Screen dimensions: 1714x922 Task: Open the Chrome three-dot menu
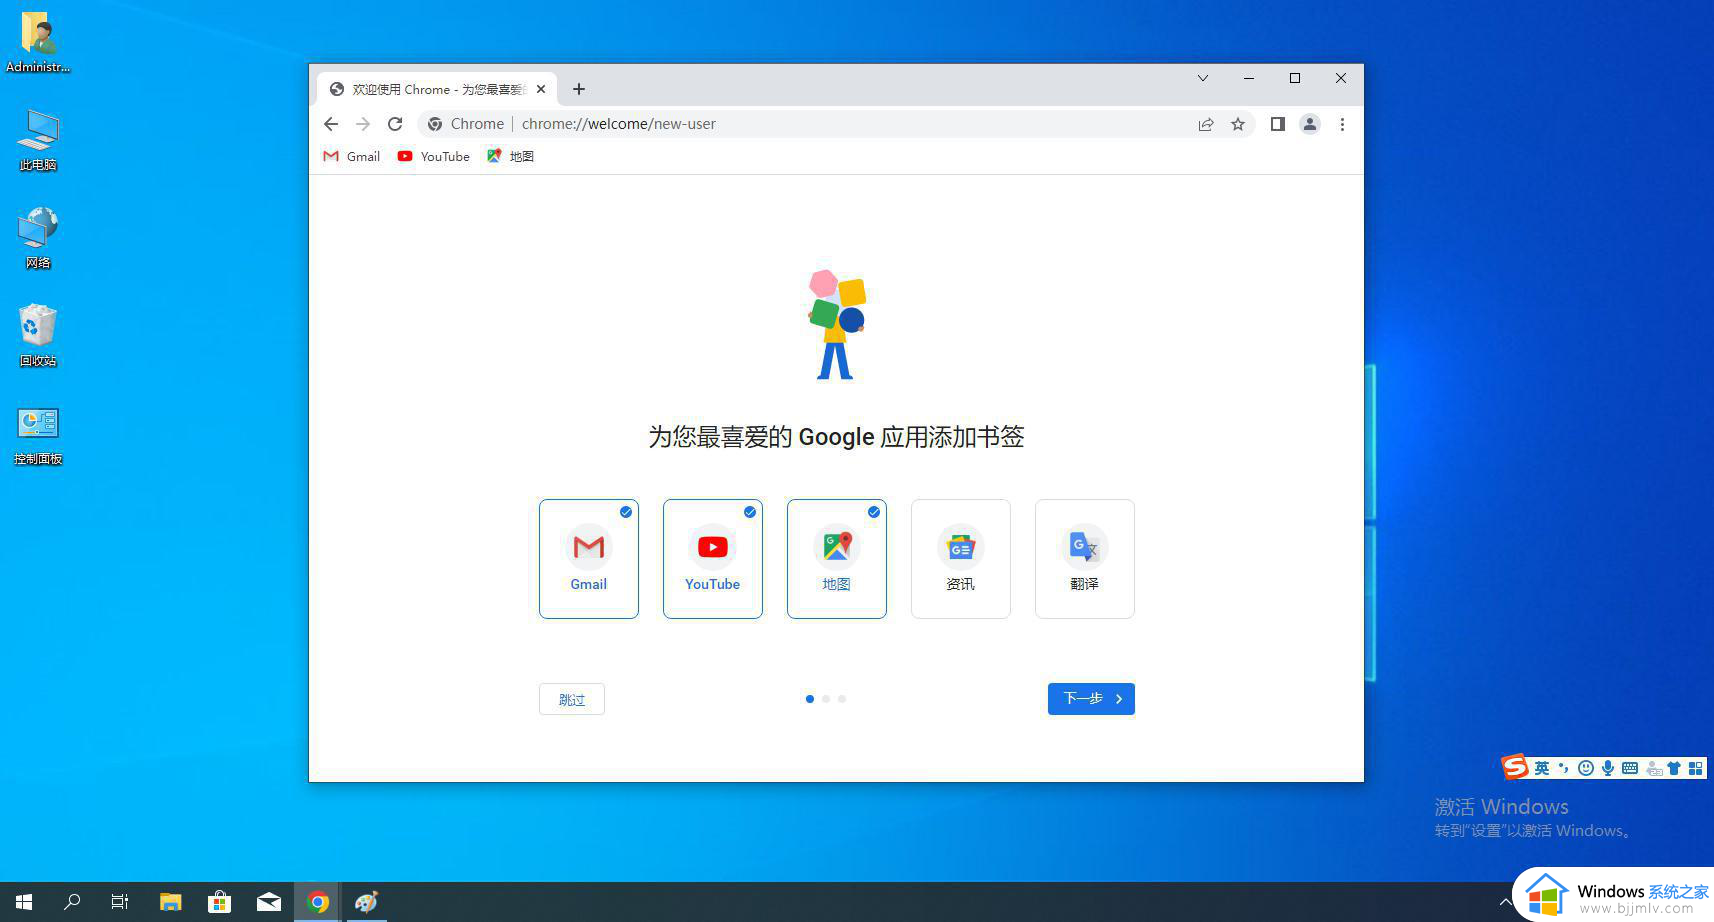point(1342,124)
